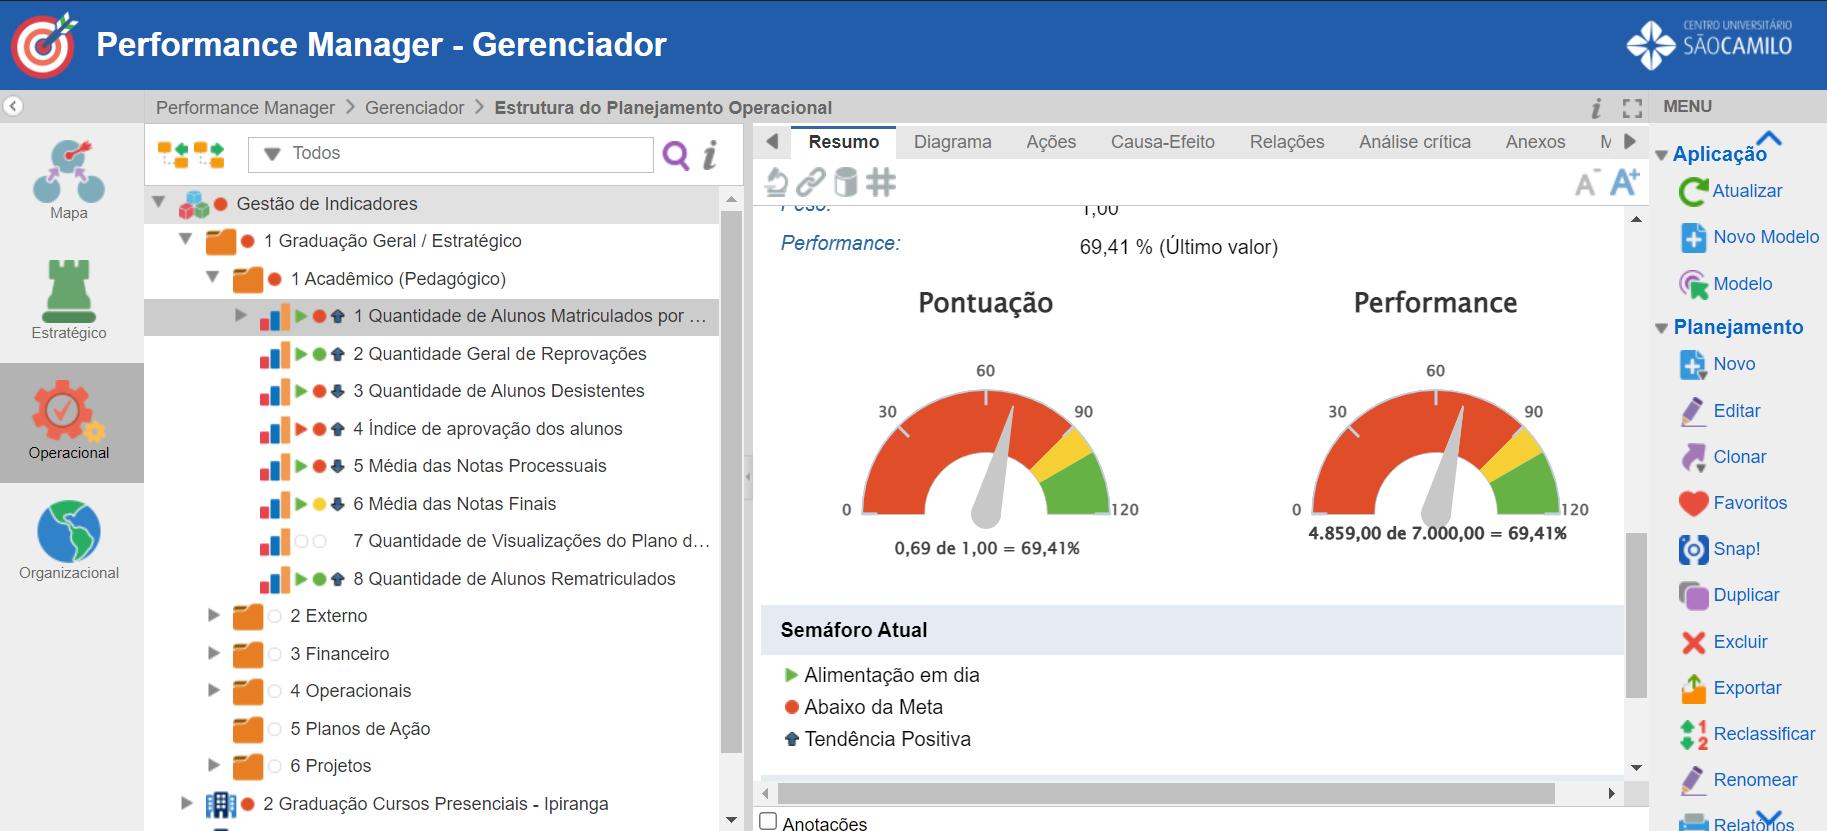Select the Resumo tab
Screen dimensions: 1827x831
click(844, 142)
